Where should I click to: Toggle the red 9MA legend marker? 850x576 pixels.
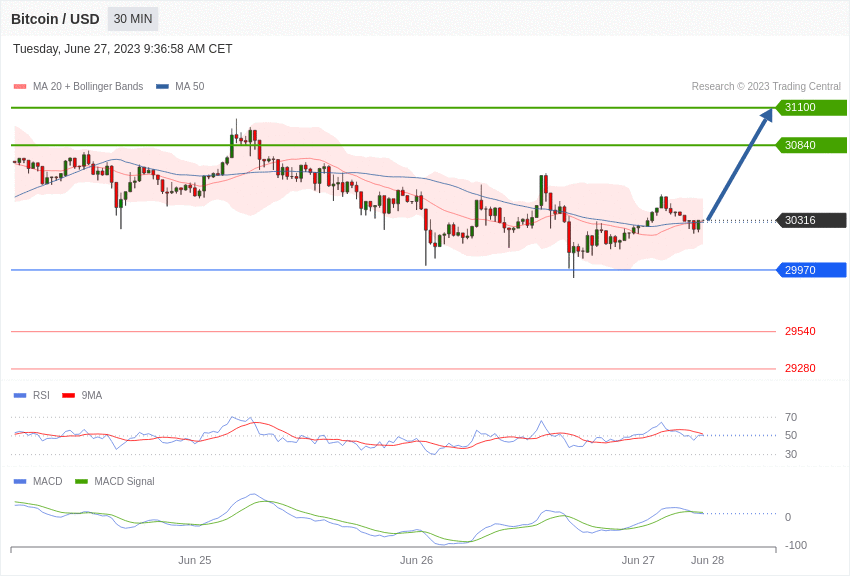[x=68, y=396]
